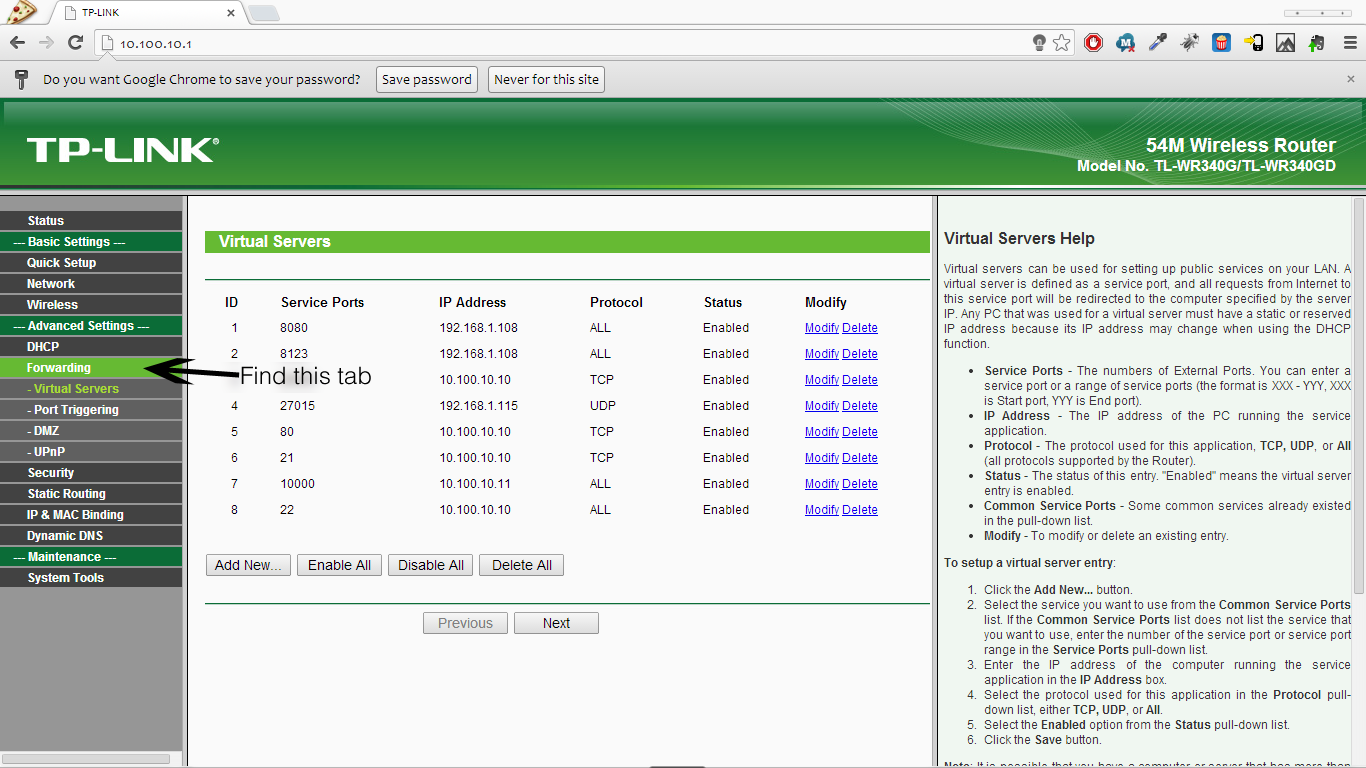The image size is (1366, 768).
Task: Delete the port 10000 entry
Action: pyautogui.click(x=860, y=484)
